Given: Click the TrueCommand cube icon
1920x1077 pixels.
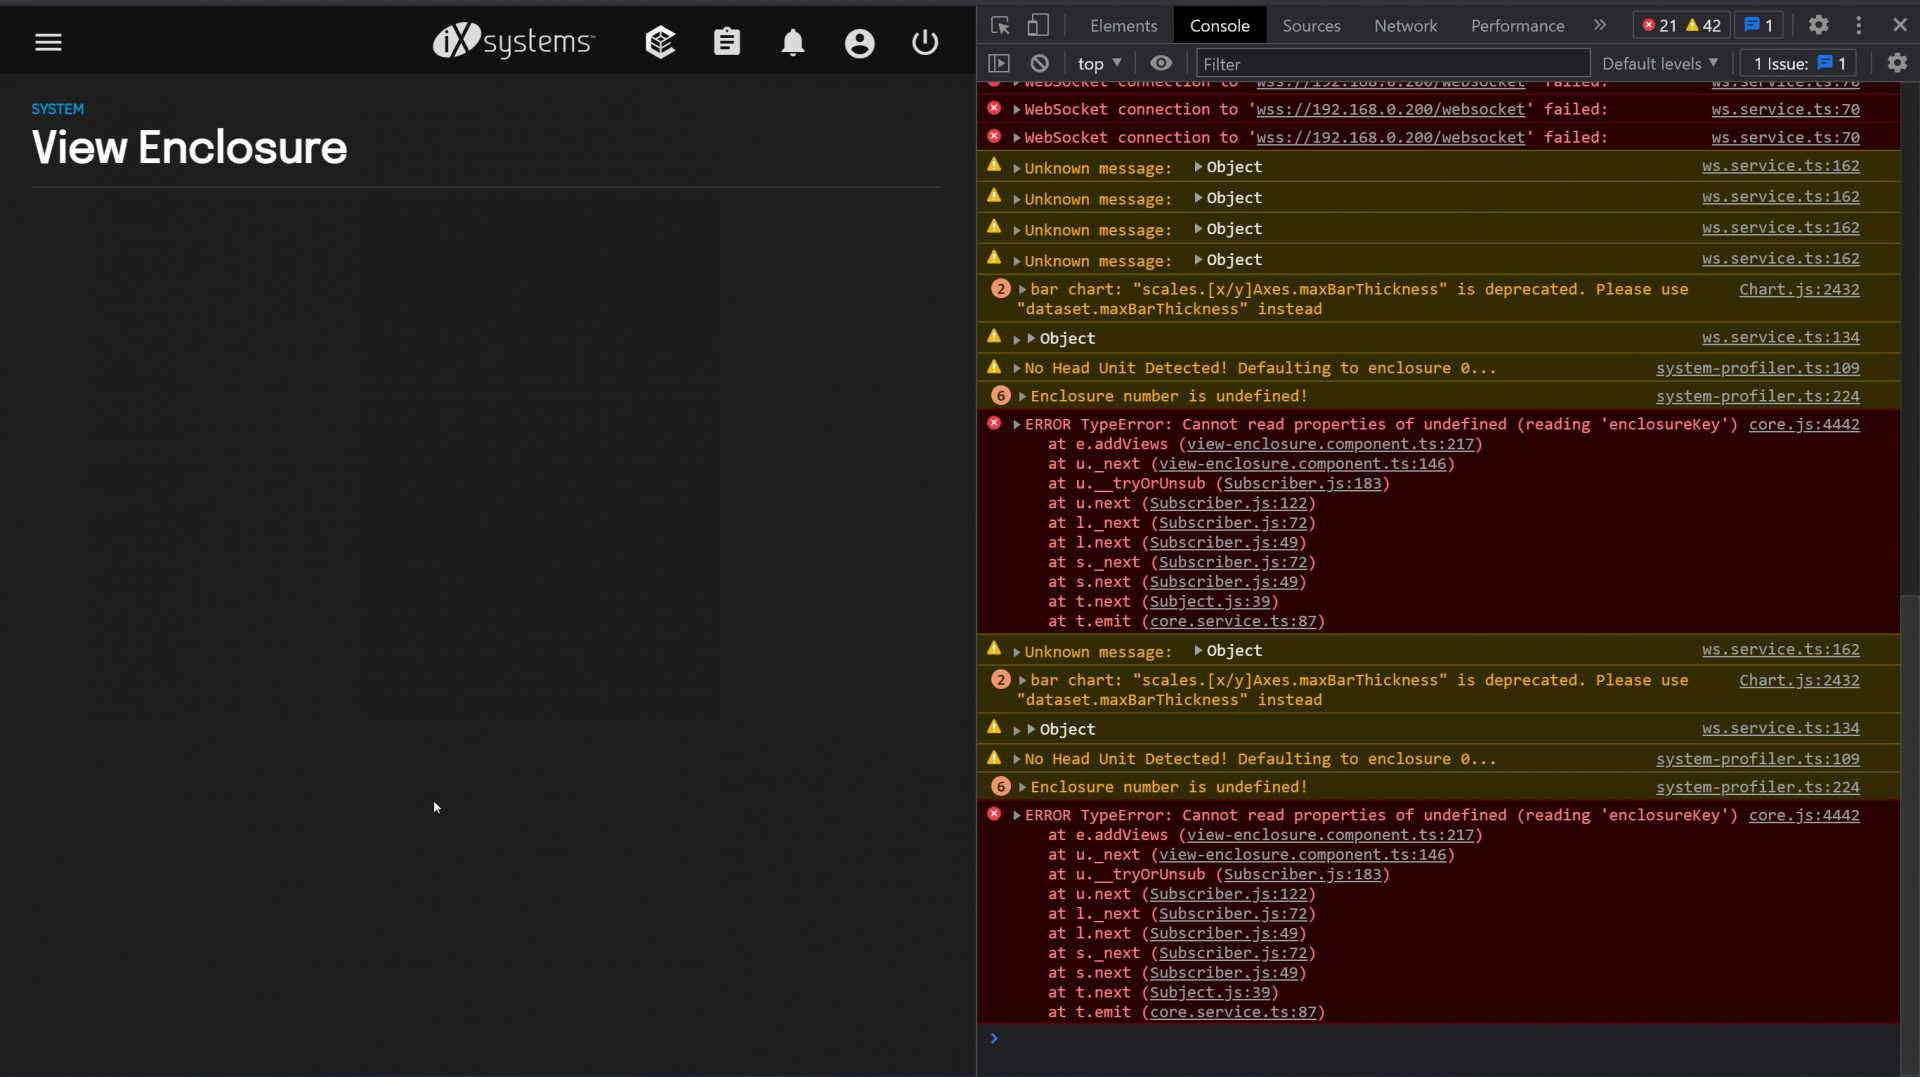Looking at the screenshot, I should click(660, 42).
